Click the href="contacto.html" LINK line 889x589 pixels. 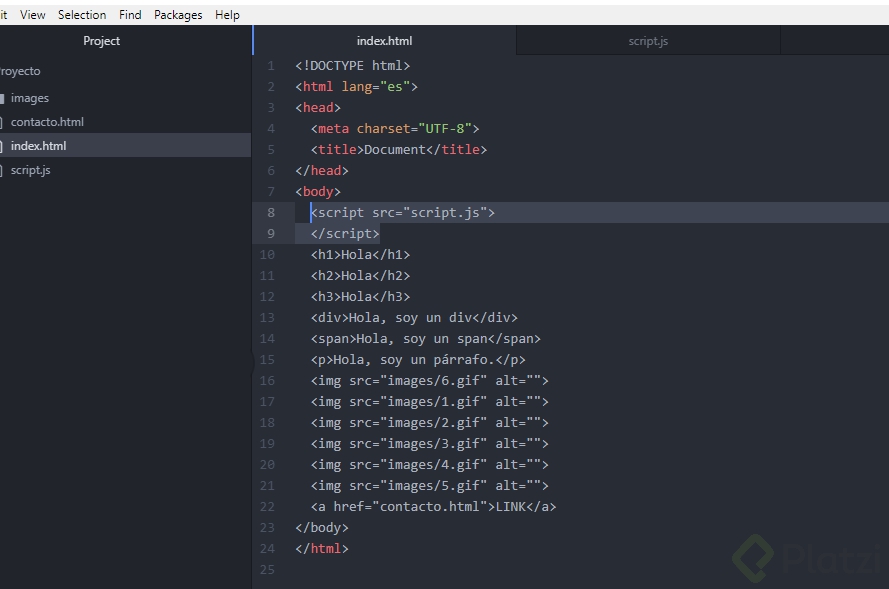[434, 506]
